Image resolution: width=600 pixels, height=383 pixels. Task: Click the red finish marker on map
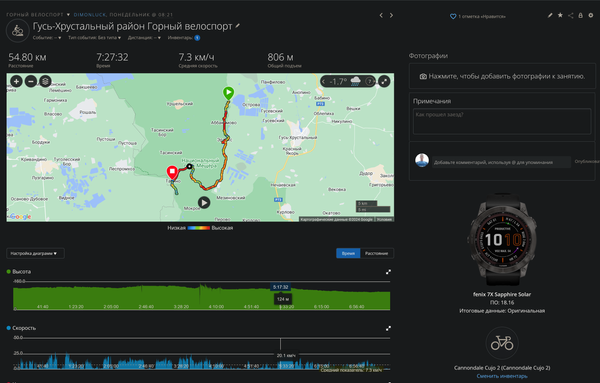pyautogui.click(x=172, y=172)
